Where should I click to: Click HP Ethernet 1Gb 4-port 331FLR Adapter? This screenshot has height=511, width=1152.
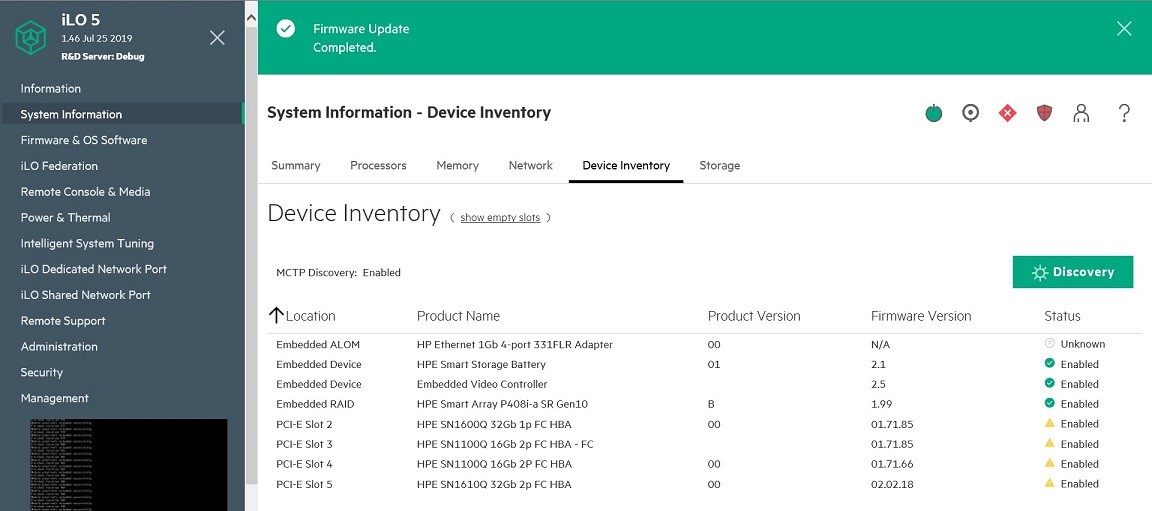(x=514, y=344)
